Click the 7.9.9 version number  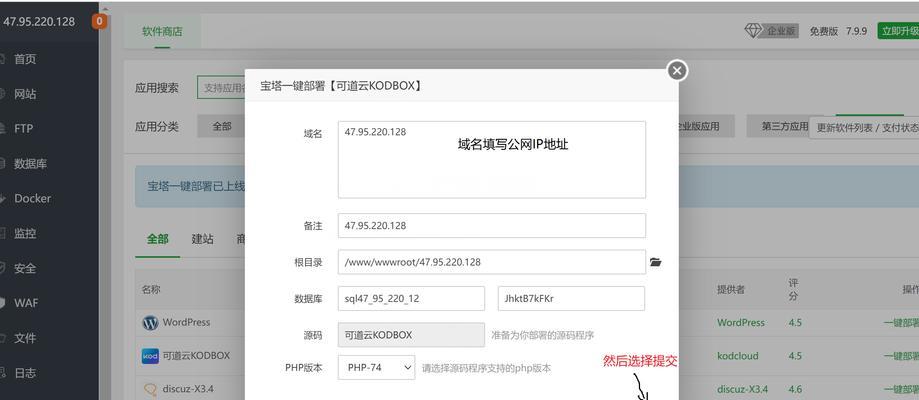(856, 32)
